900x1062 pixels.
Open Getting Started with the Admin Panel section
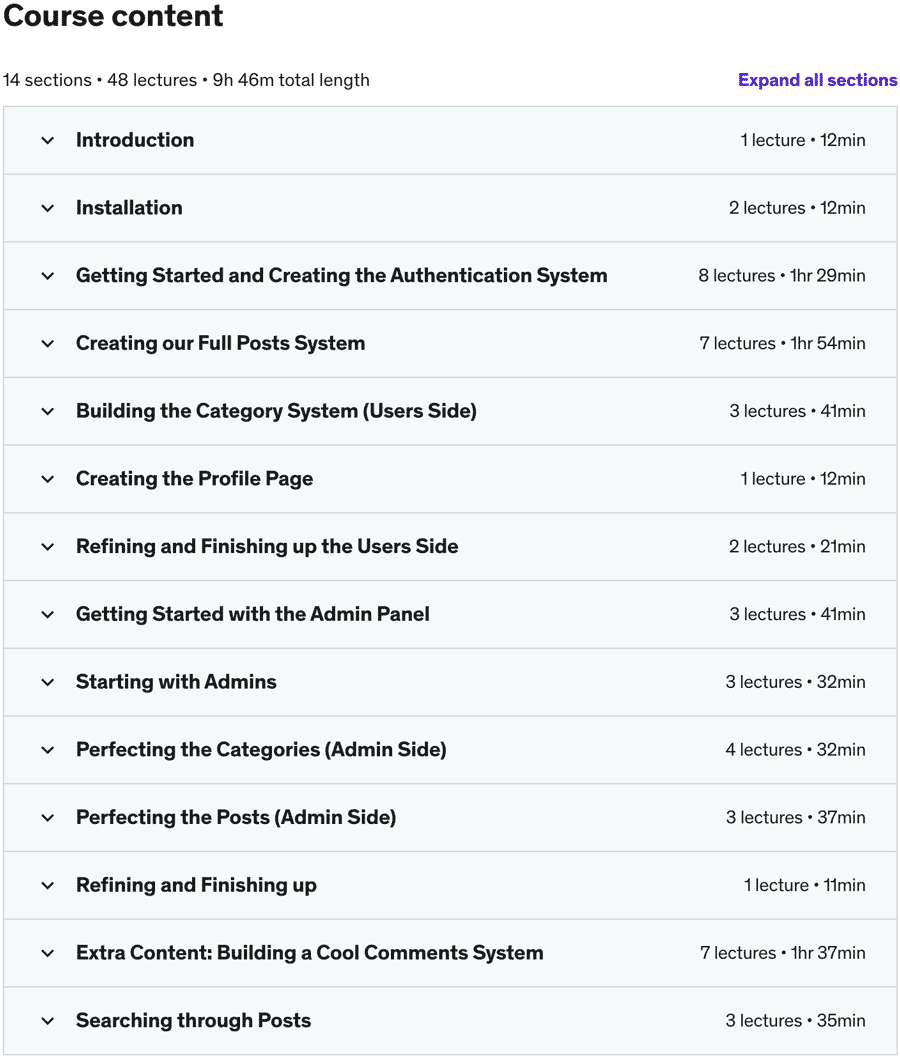(x=450, y=614)
